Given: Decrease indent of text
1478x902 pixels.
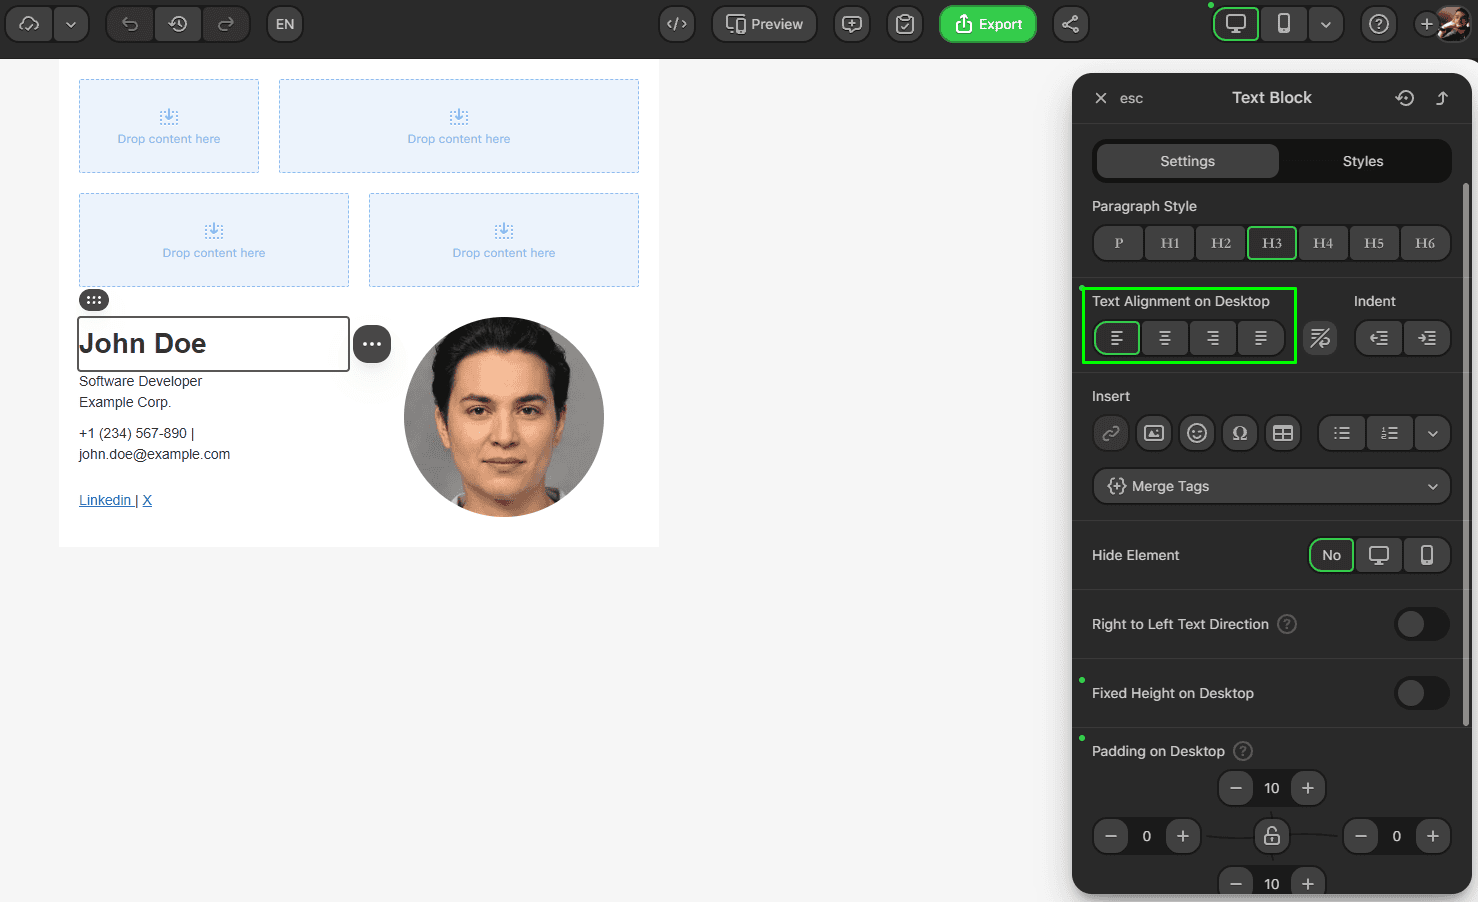Looking at the screenshot, I should coord(1379,338).
